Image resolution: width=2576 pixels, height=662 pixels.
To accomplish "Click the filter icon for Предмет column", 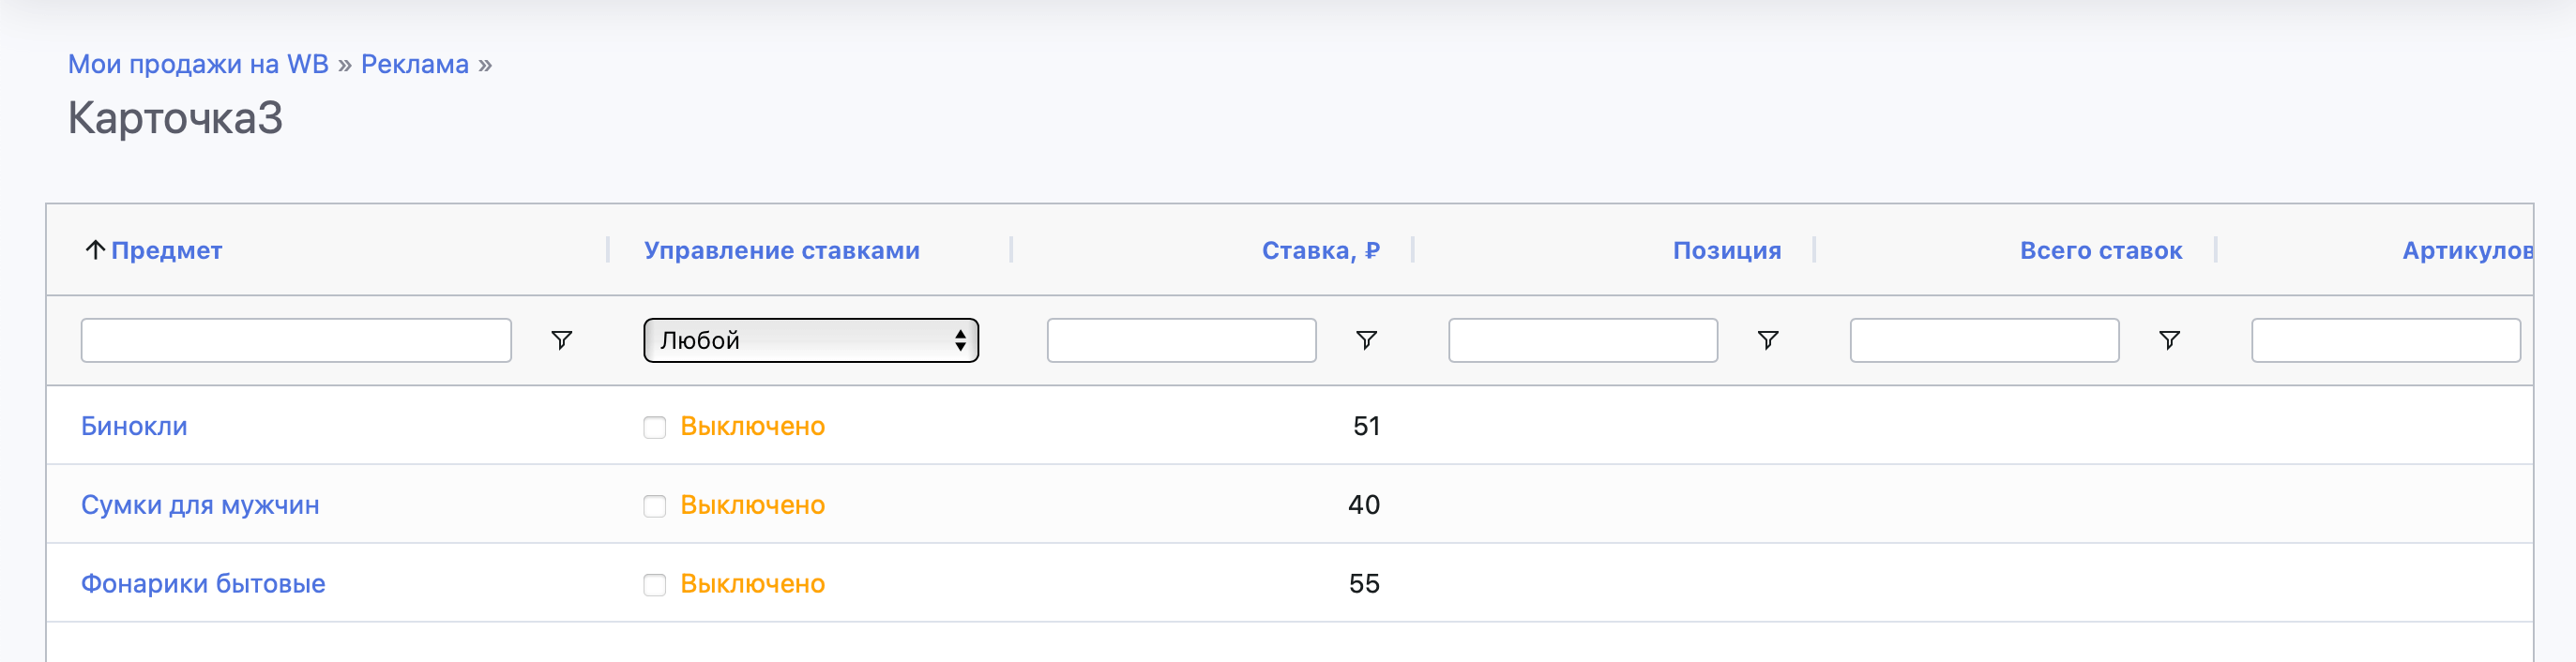I will tap(562, 340).
